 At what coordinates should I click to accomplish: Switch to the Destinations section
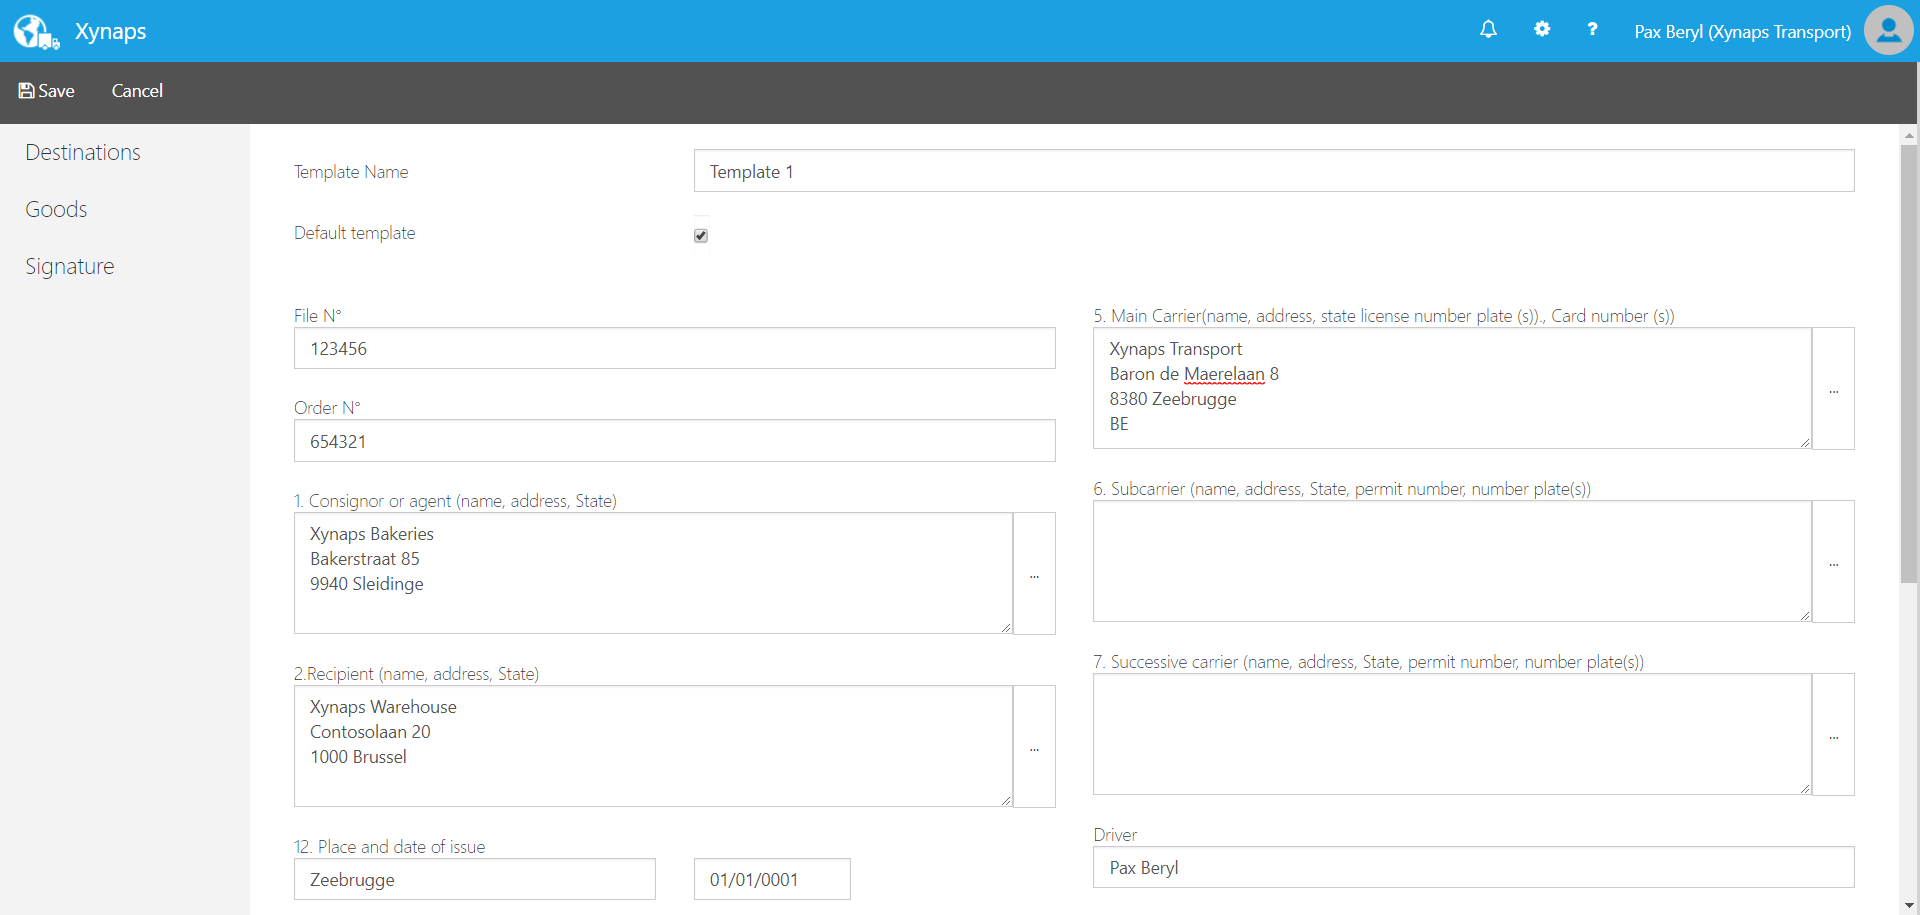[82, 152]
